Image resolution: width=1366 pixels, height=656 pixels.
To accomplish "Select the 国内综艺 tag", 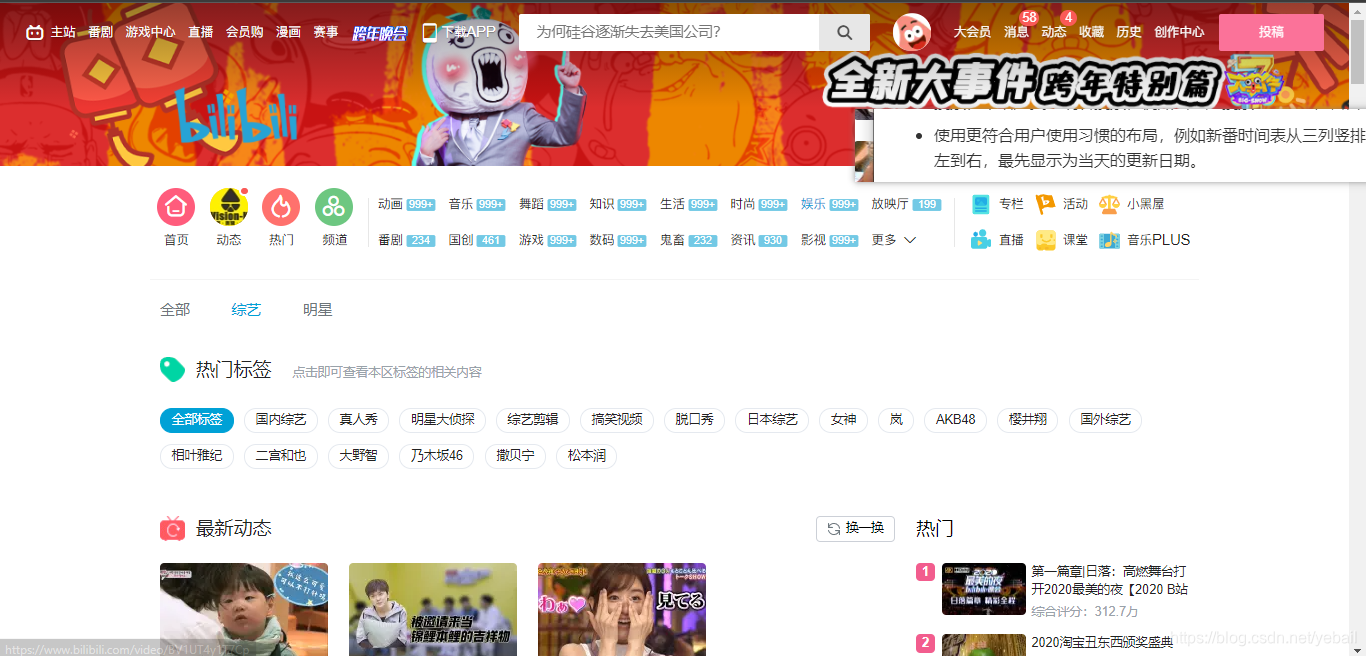I will point(281,420).
